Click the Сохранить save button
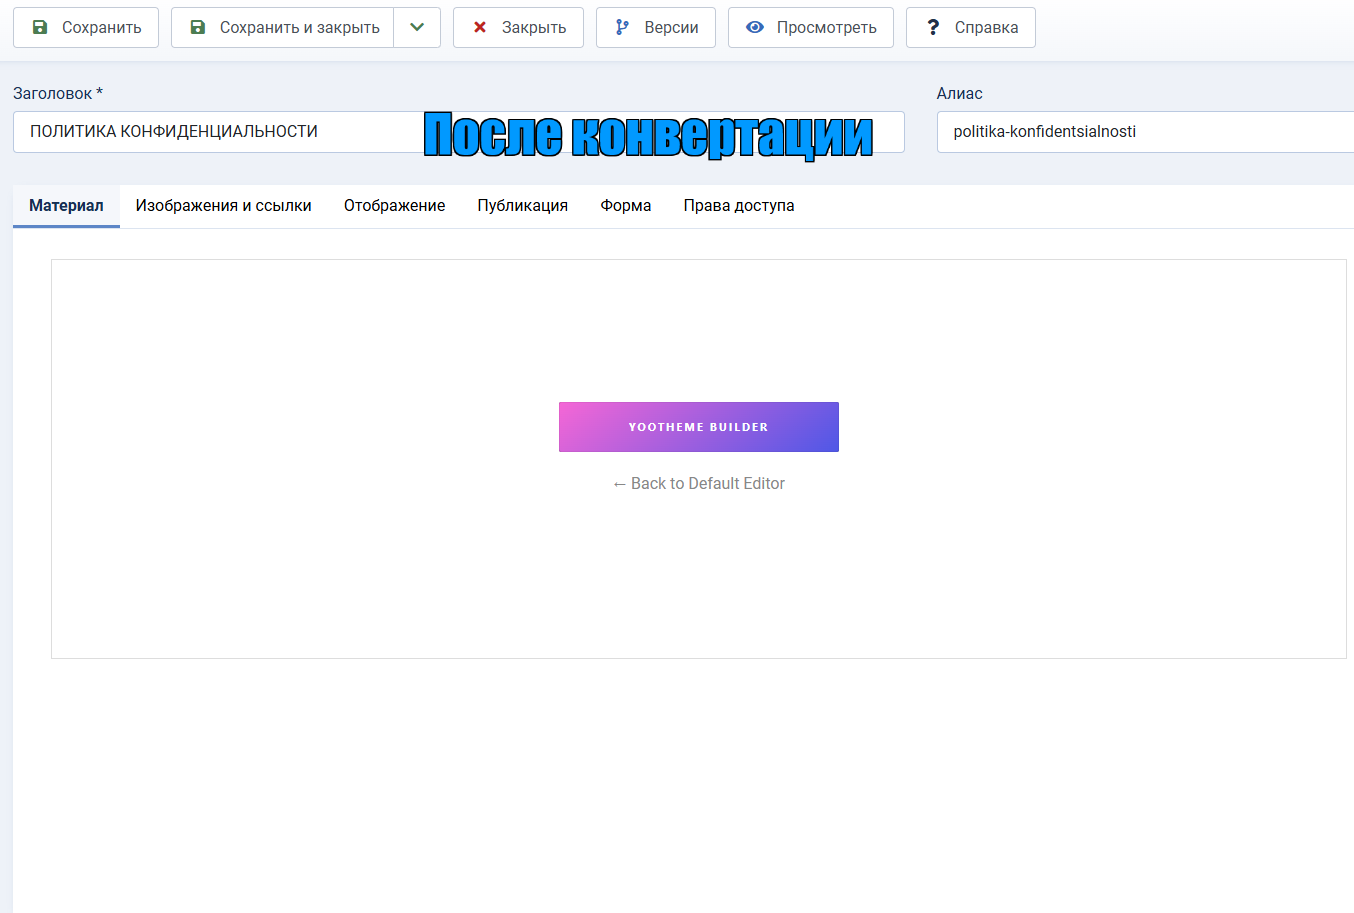Image resolution: width=1354 pixels, height=913 pixels. click(x=86, y=27)
